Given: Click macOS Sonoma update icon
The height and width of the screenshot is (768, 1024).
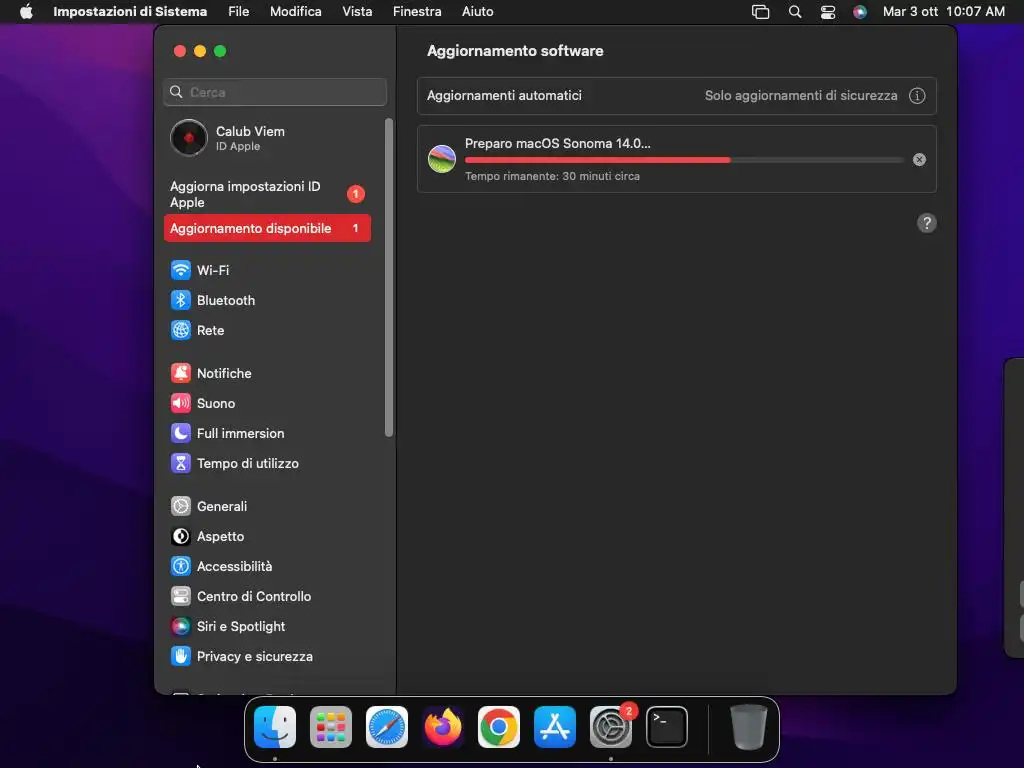Looking at the screenshot, I should [x=442, y=159].
